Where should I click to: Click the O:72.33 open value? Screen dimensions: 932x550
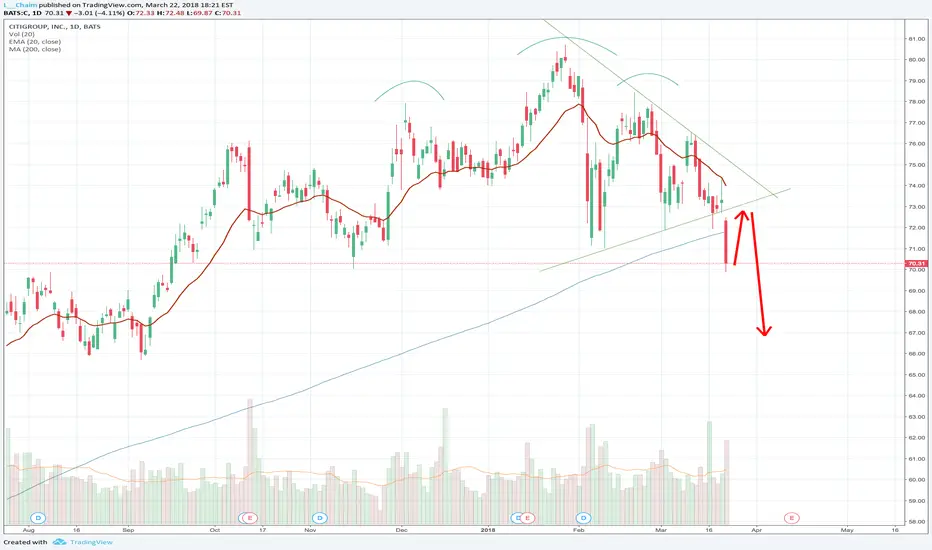tap(141, 12)
